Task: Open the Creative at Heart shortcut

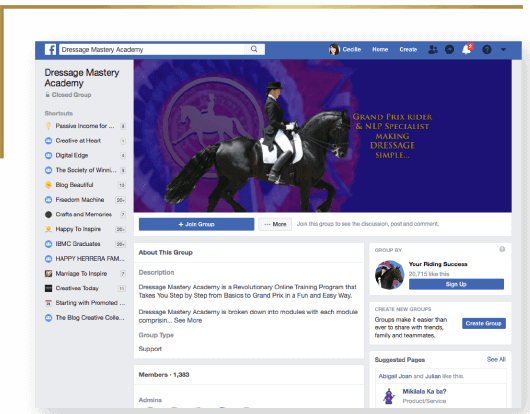Action: pyautogui.click(x=78, y=141)
